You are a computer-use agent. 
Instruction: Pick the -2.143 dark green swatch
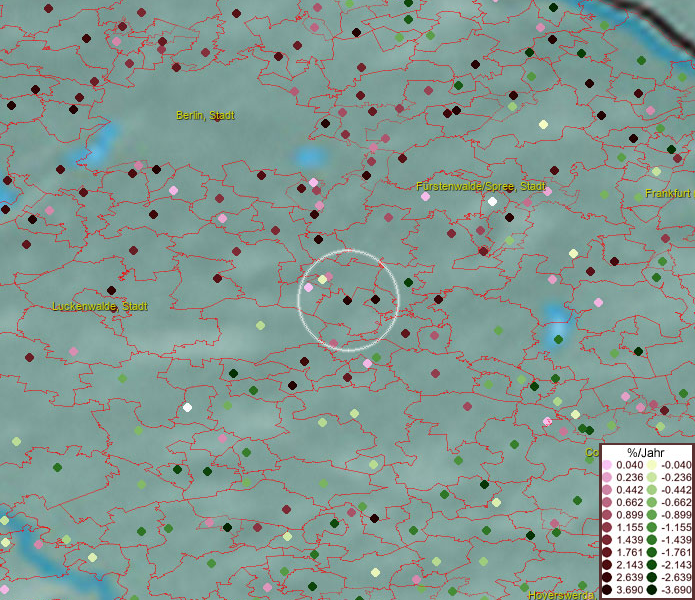652,565
